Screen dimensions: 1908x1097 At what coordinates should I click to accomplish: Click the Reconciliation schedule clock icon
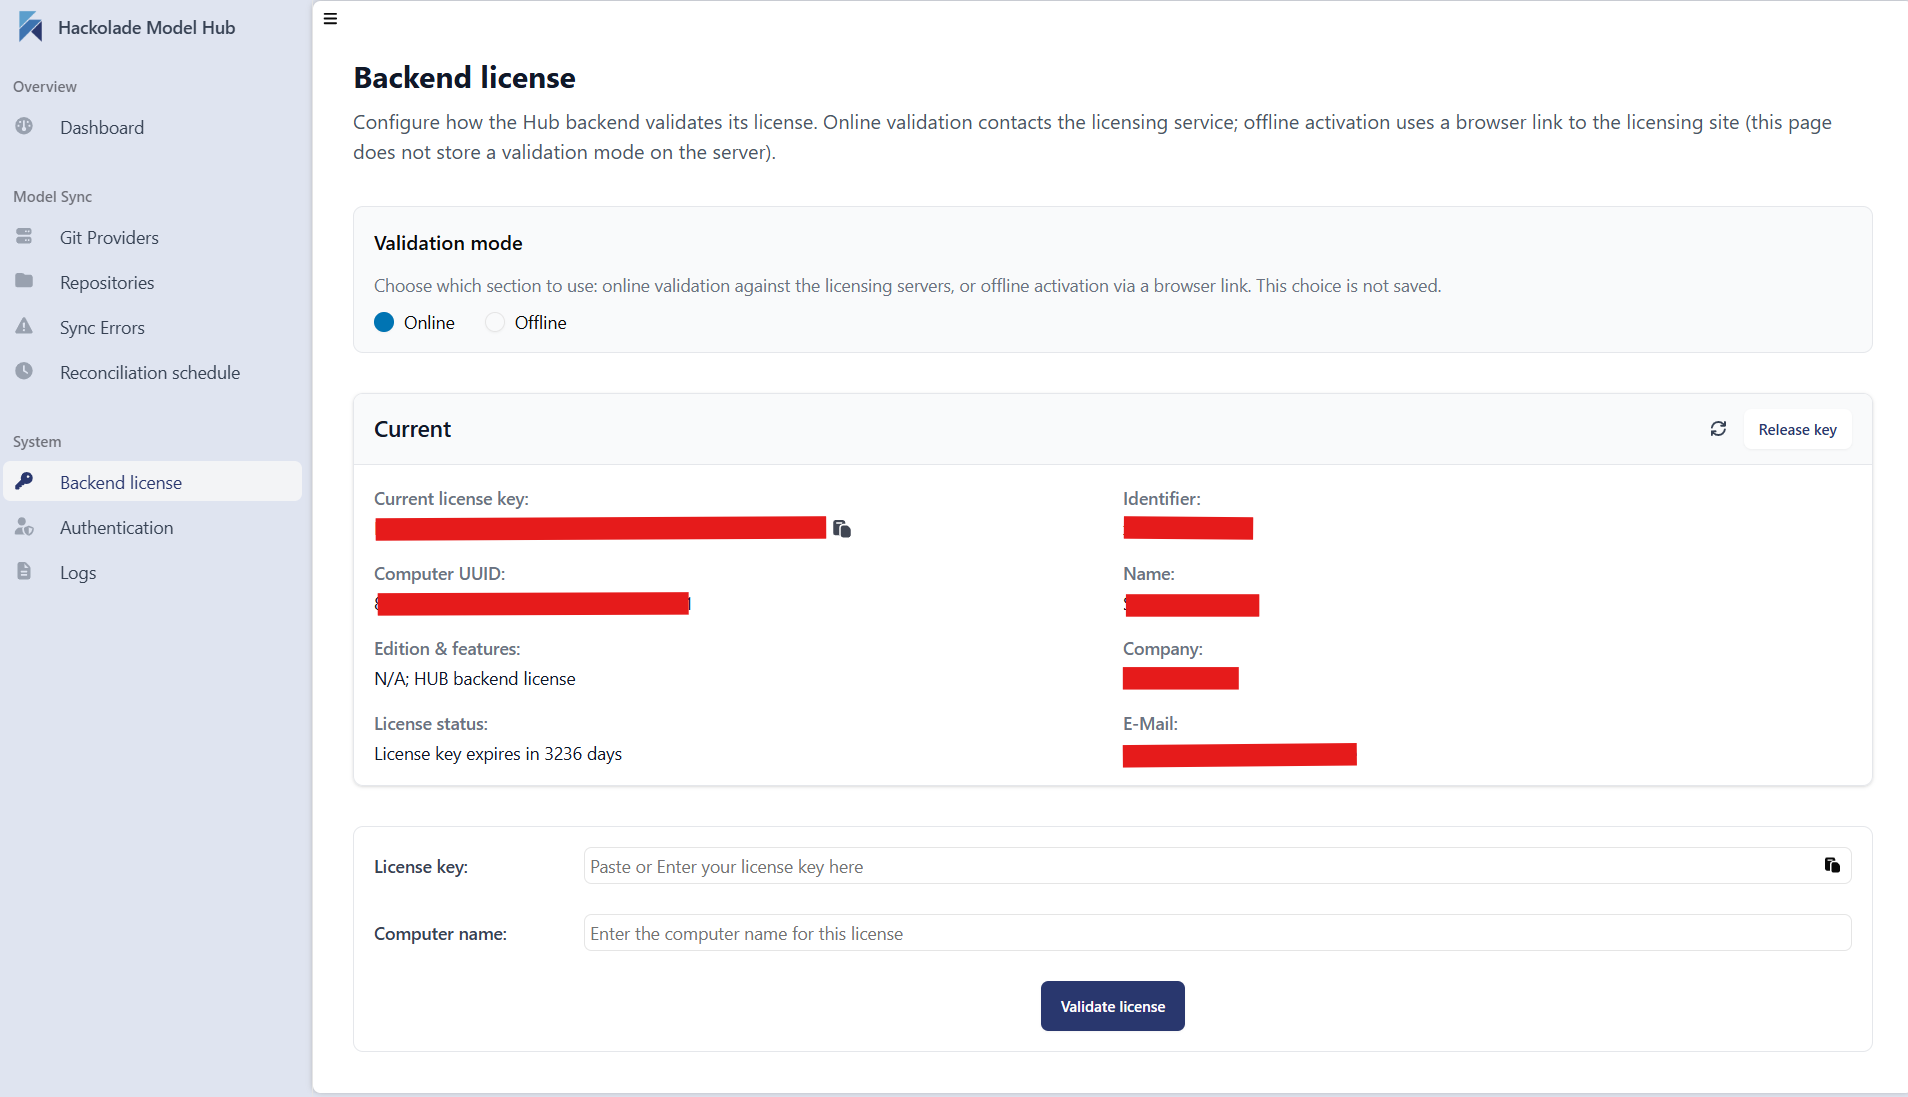24,371
